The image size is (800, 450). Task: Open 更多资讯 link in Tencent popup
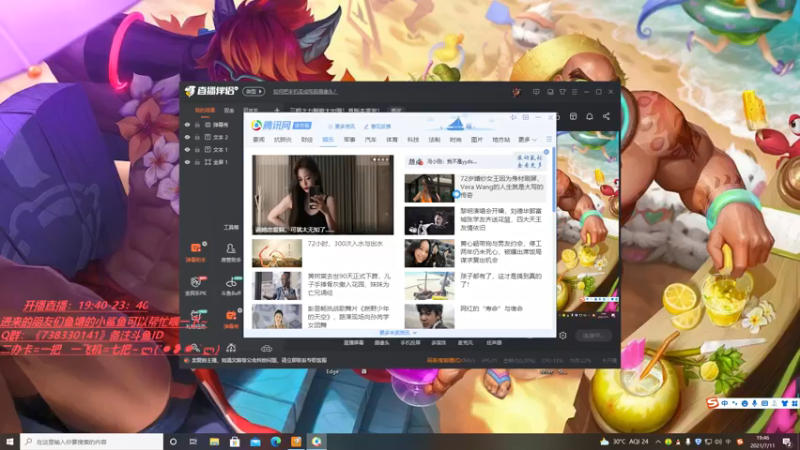click(342, 126)
